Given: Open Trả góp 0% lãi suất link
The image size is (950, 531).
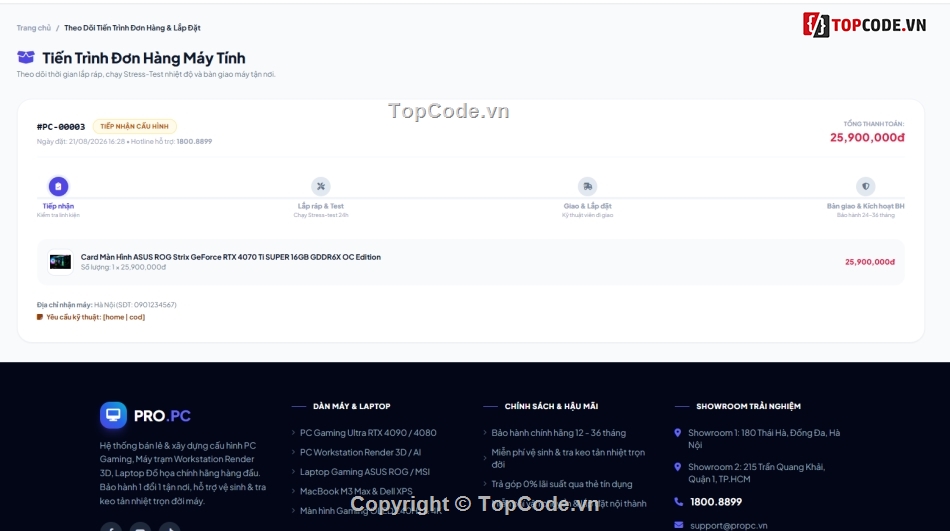Looking at the screenshot, I should tap(562, 484).
